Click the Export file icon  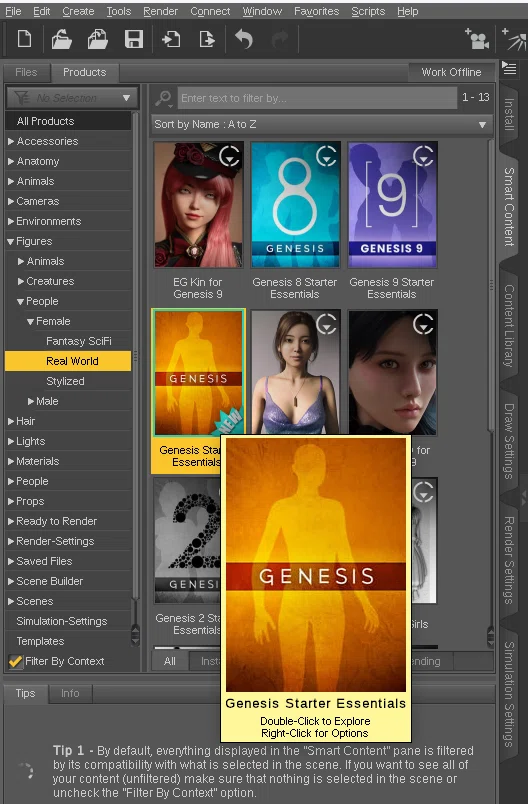coord(207,39)
